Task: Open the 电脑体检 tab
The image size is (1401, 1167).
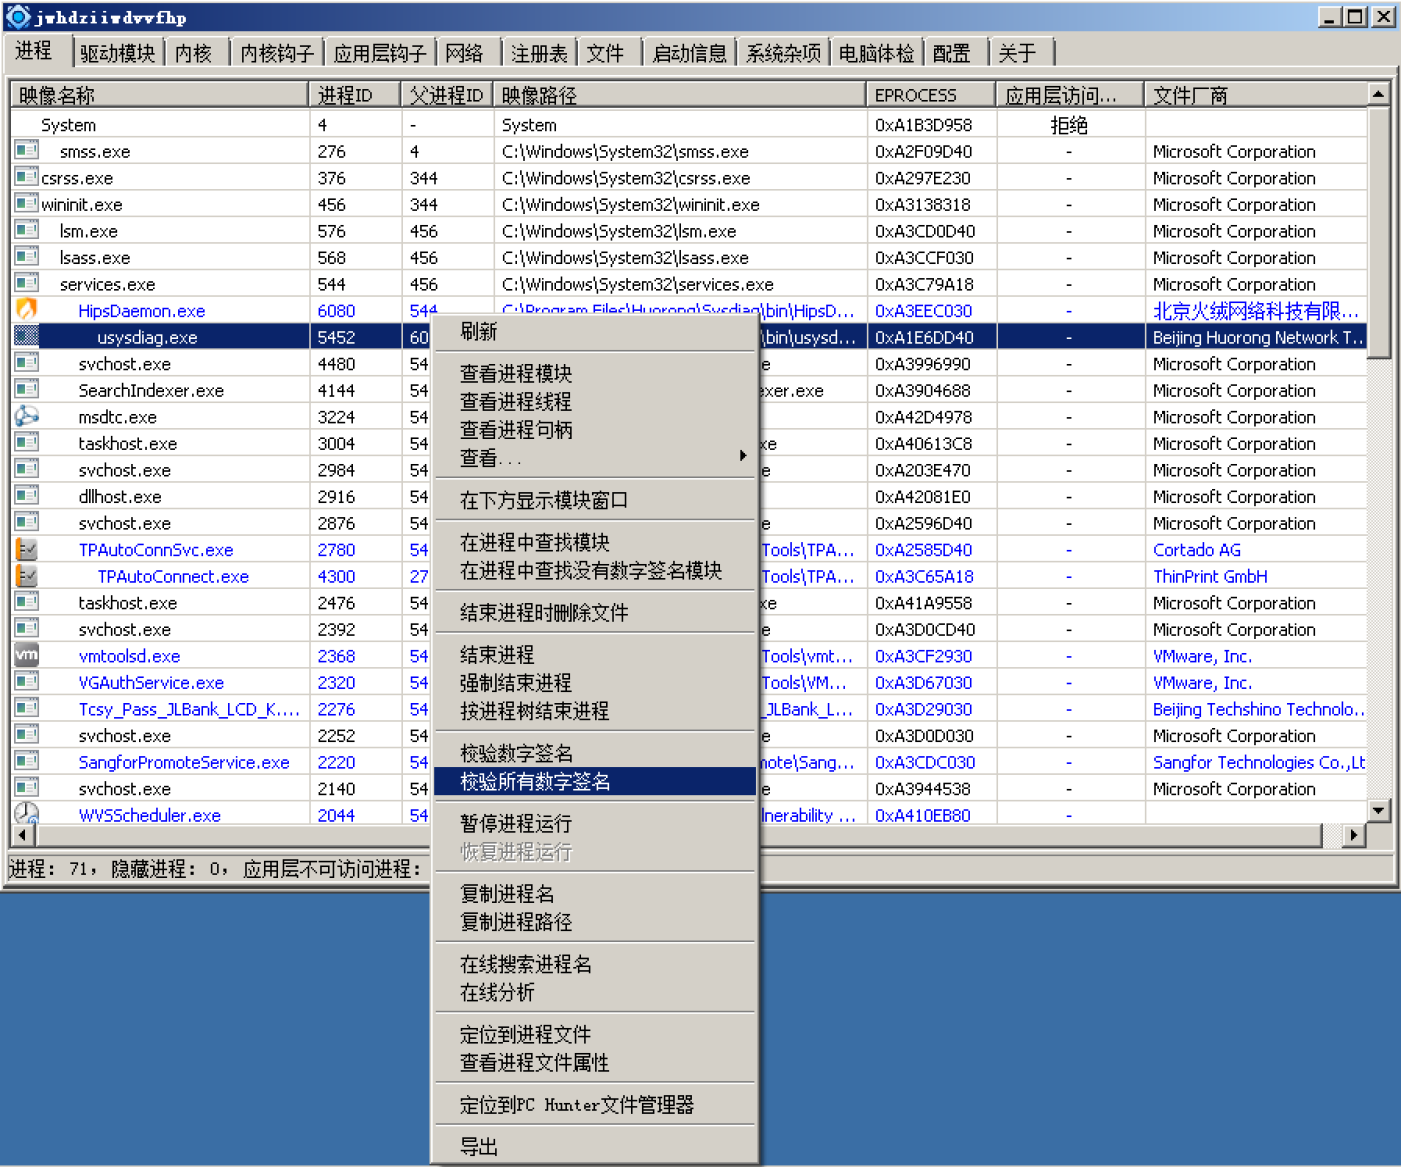Action: click(x=876, y=53)
